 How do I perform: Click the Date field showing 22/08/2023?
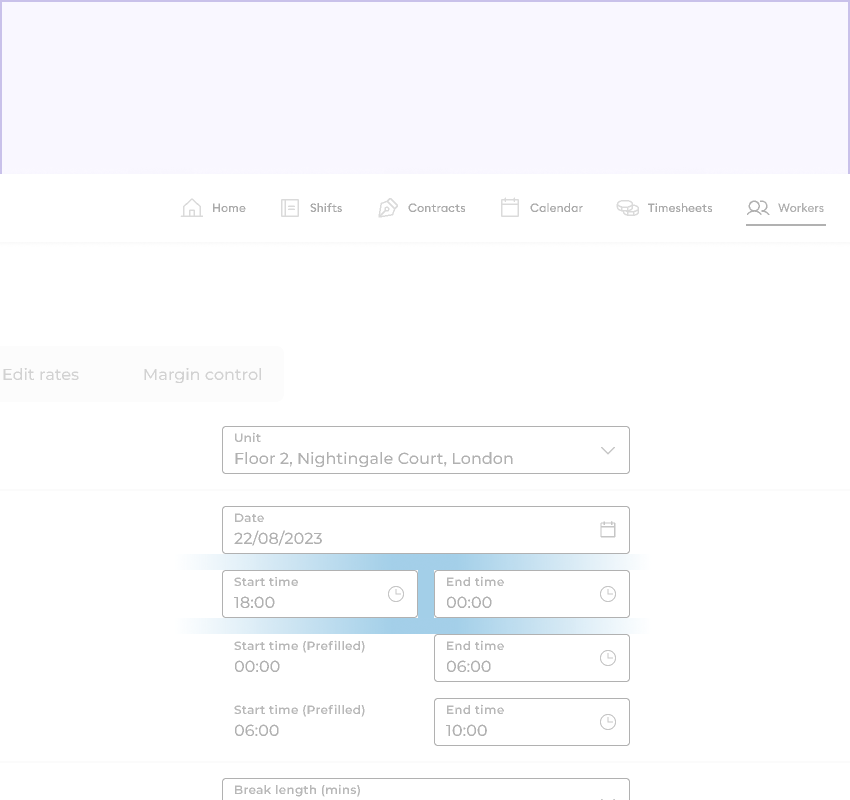click(x=426, y=530)
